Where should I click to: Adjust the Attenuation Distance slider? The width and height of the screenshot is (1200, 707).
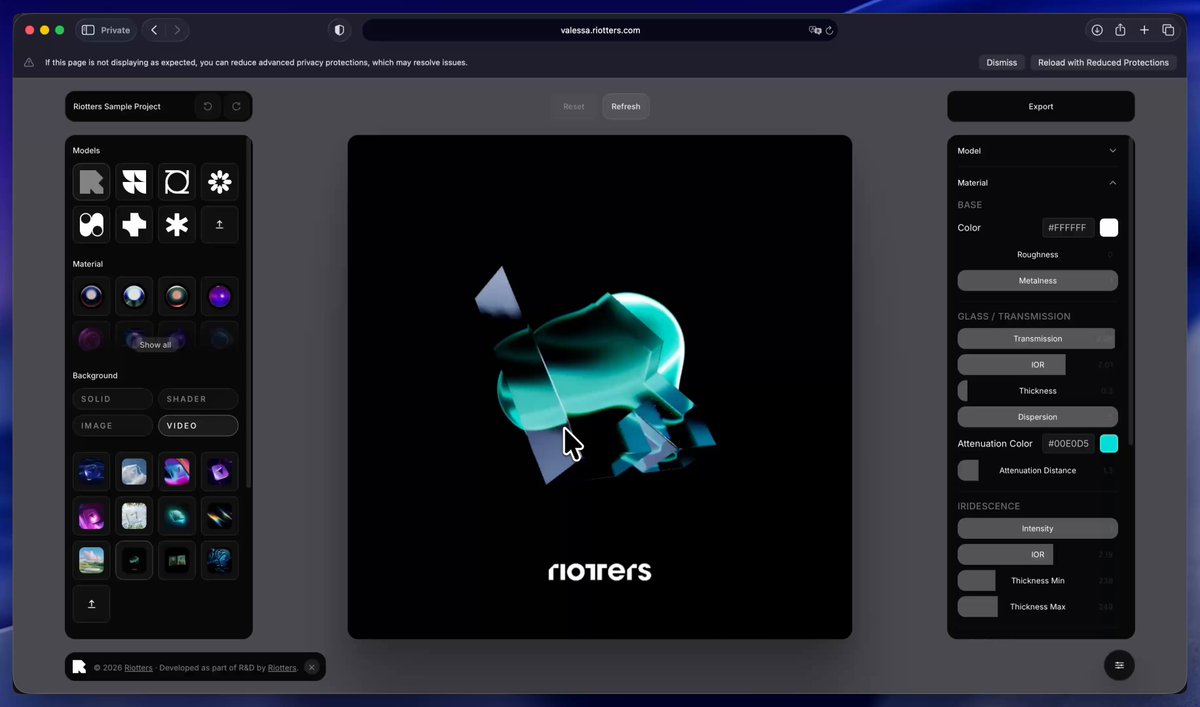tap(1037, 470)
